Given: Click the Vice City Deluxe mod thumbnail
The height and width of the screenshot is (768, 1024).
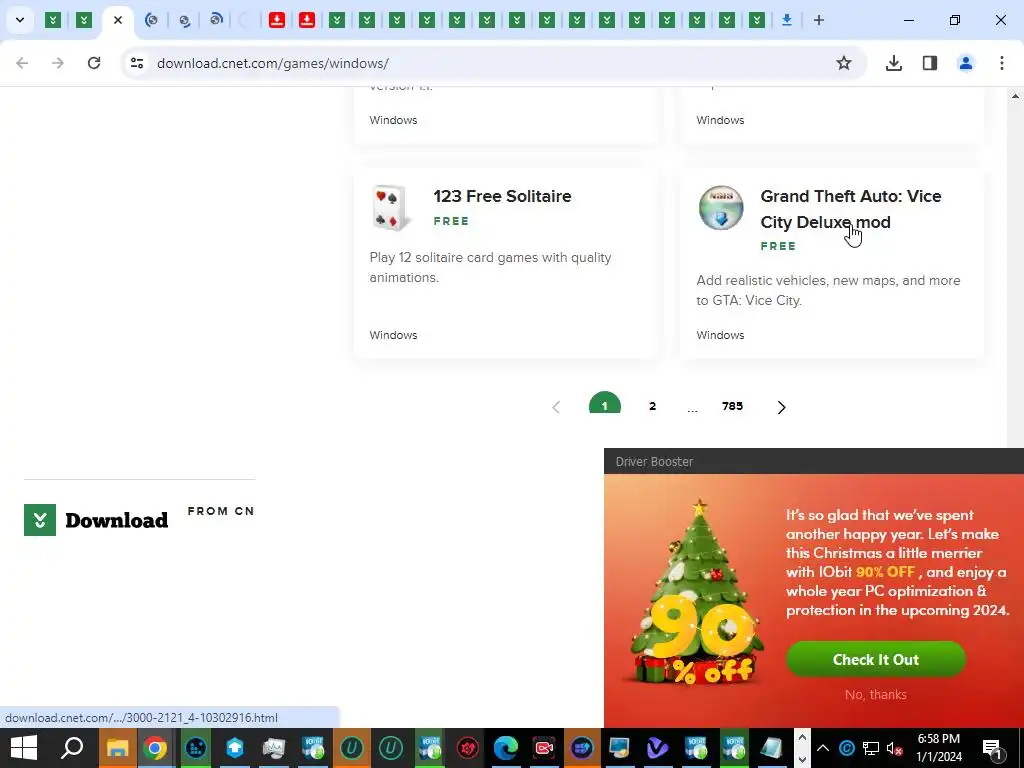Looking at the screenshot, I should click(x=721, y=208).
